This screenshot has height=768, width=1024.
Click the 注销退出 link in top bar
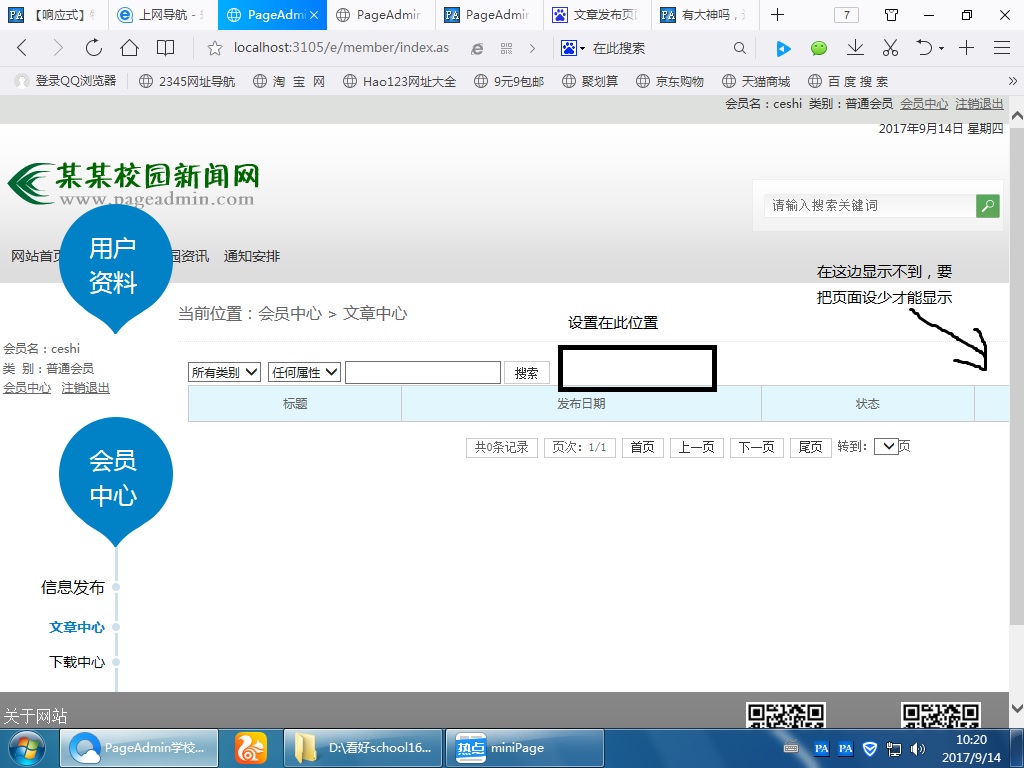point(979,104)
